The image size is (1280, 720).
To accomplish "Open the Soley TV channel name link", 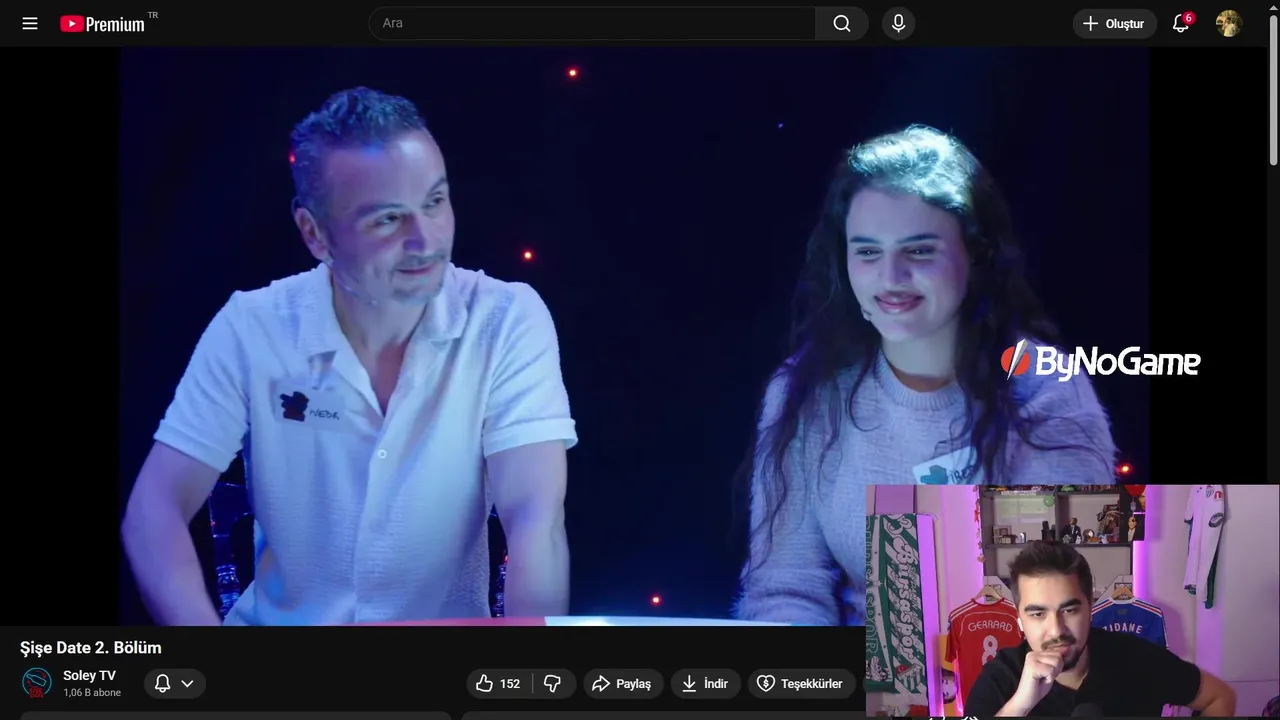I will point(89,676).
